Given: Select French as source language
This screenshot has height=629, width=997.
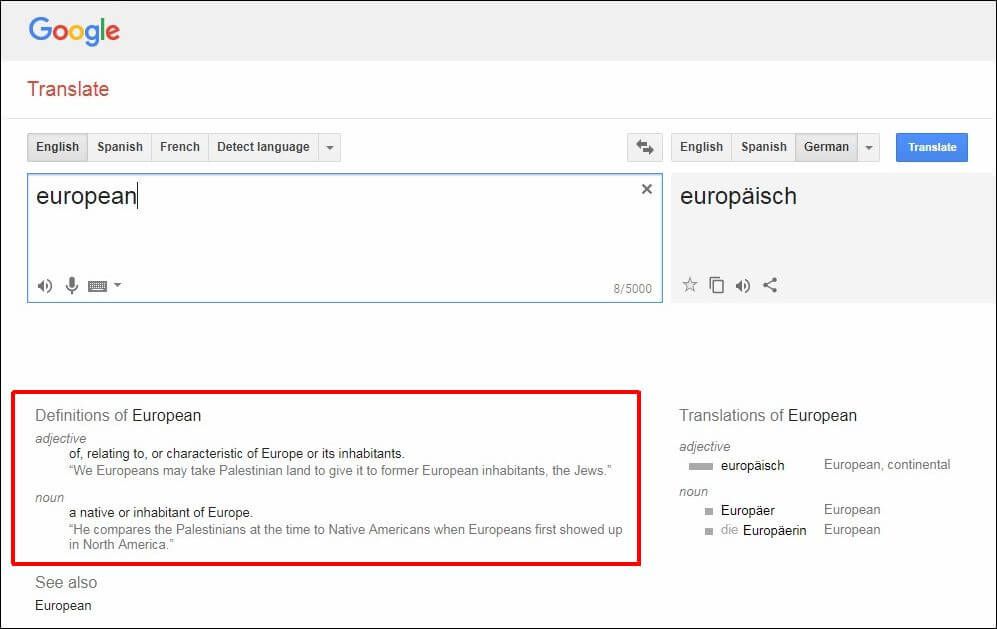Looking at the screenshot, I should click(180, 147).
